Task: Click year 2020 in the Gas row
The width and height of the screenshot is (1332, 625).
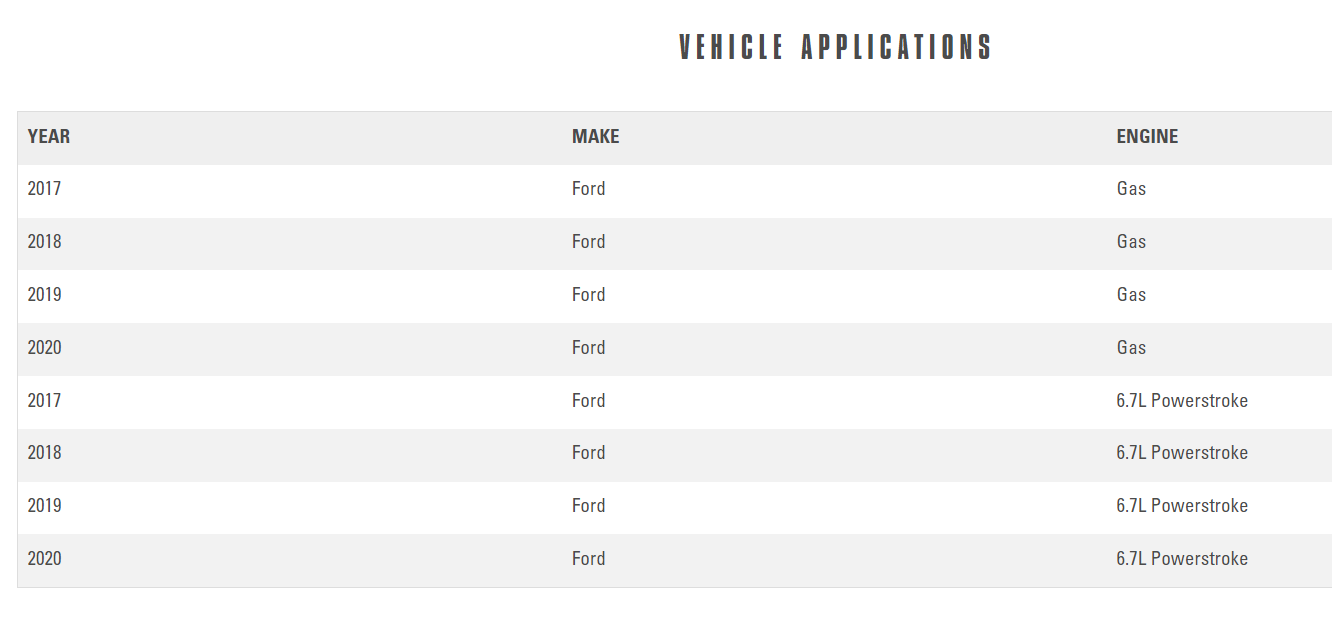Action: (44, 348)
